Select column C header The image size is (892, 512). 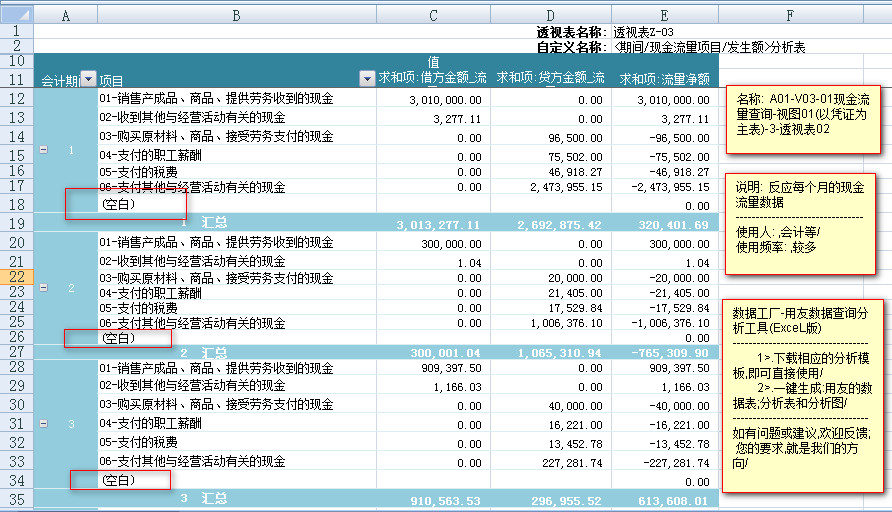[433, 15]
